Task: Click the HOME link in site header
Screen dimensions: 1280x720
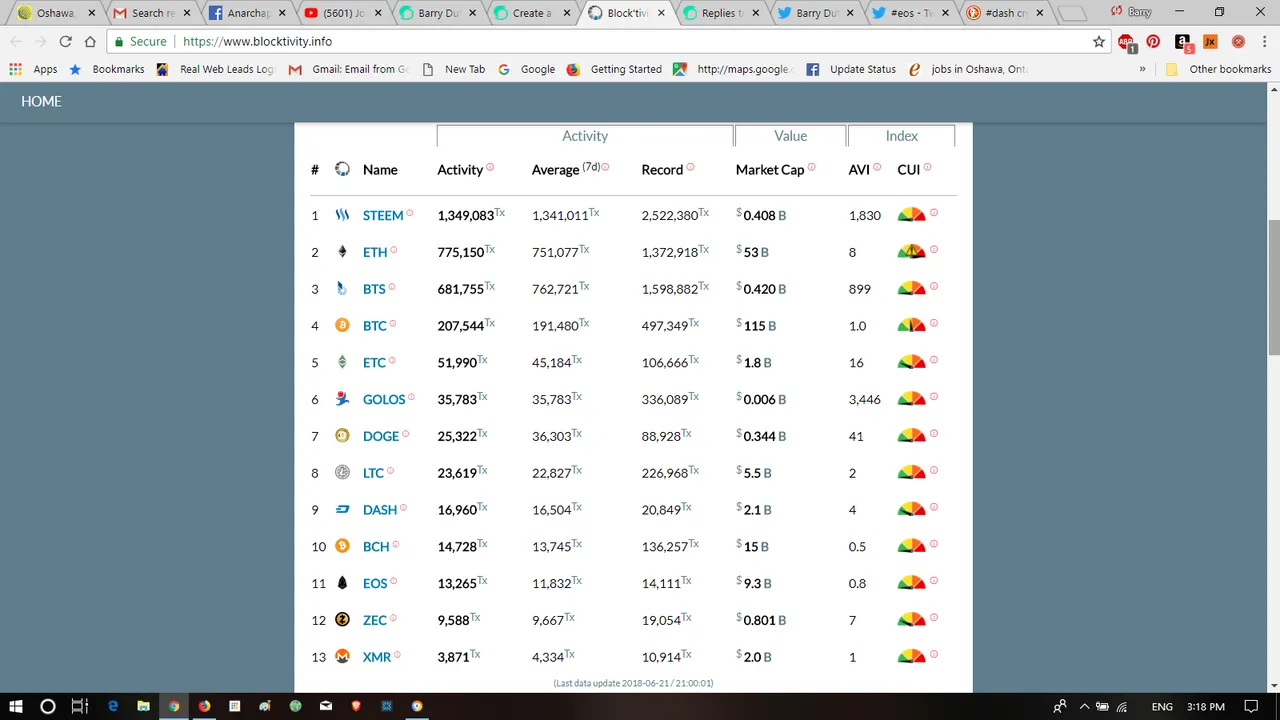Action: [x=41, y=101]
